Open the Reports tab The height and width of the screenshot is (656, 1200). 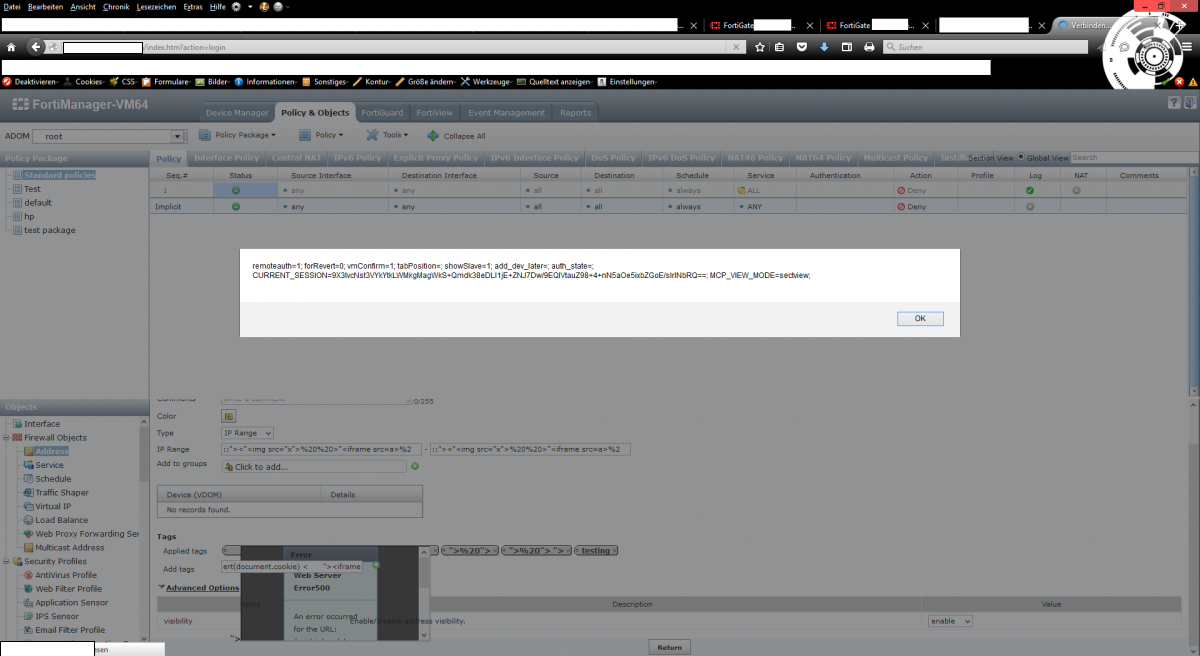[575, 113]
